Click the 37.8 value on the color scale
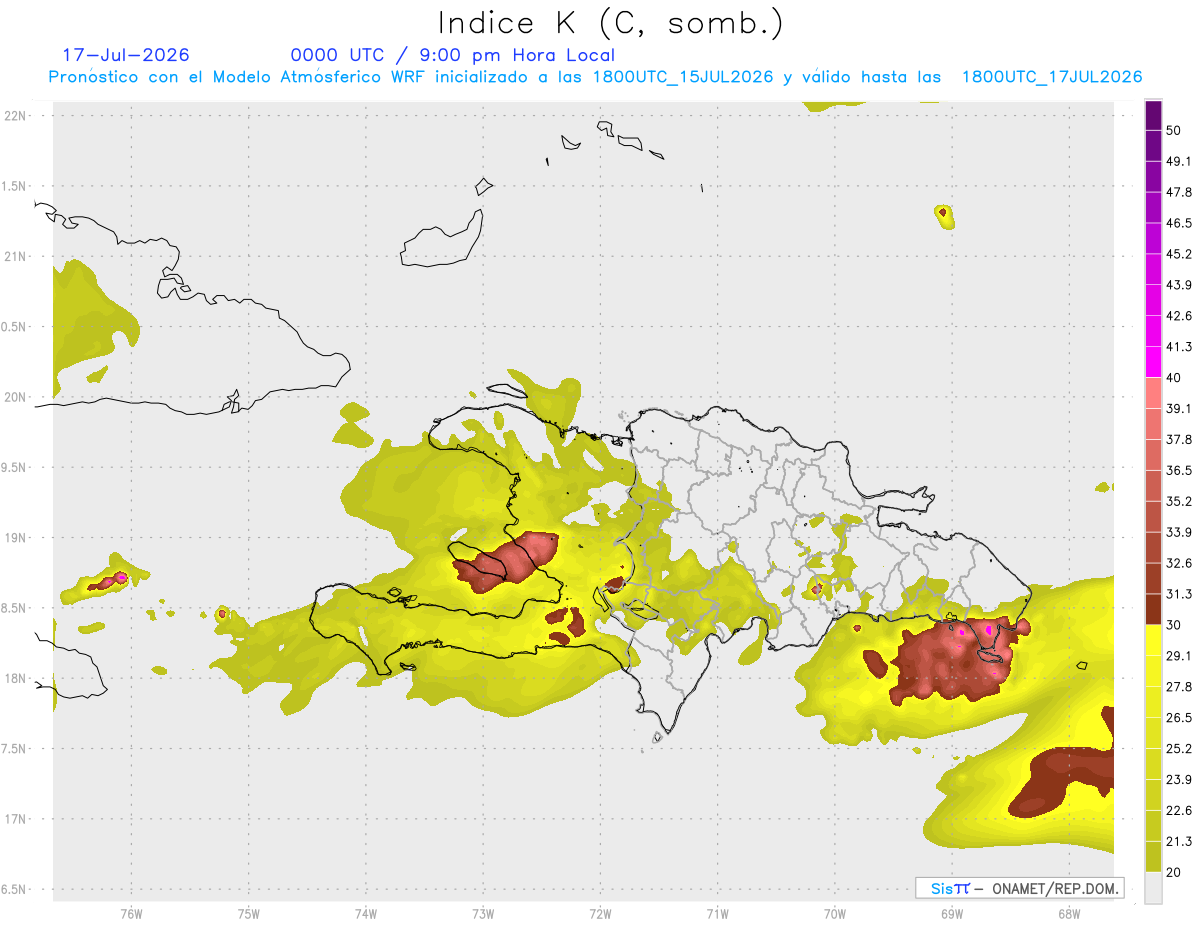Image resolution: width=1200 pixels, height=927 pixels. (1179, 439)
